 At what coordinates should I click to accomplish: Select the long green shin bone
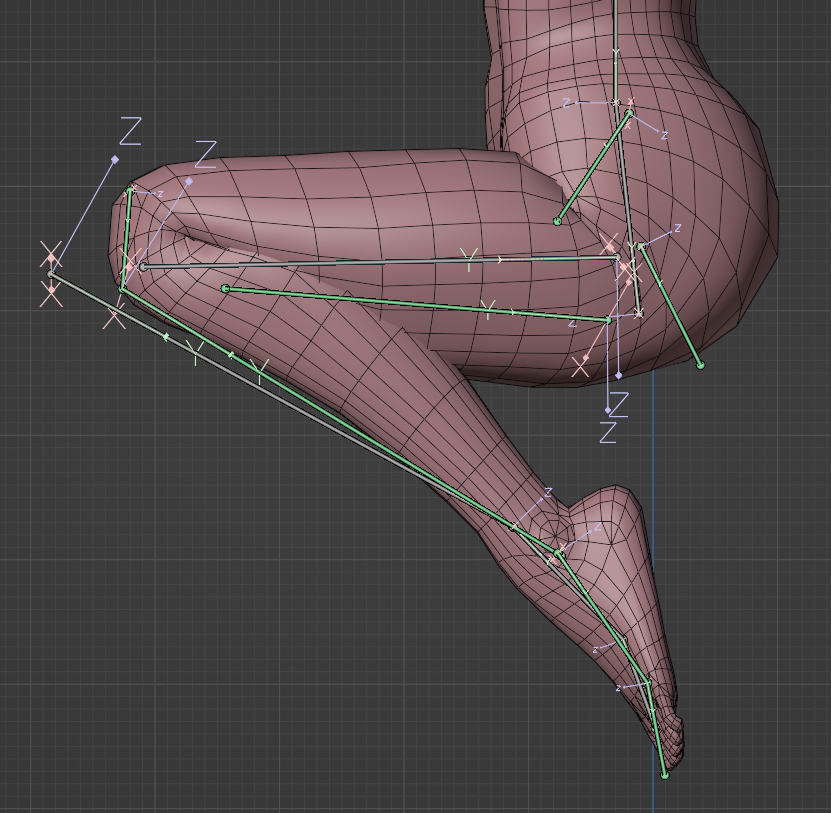[x=339, y=421]
